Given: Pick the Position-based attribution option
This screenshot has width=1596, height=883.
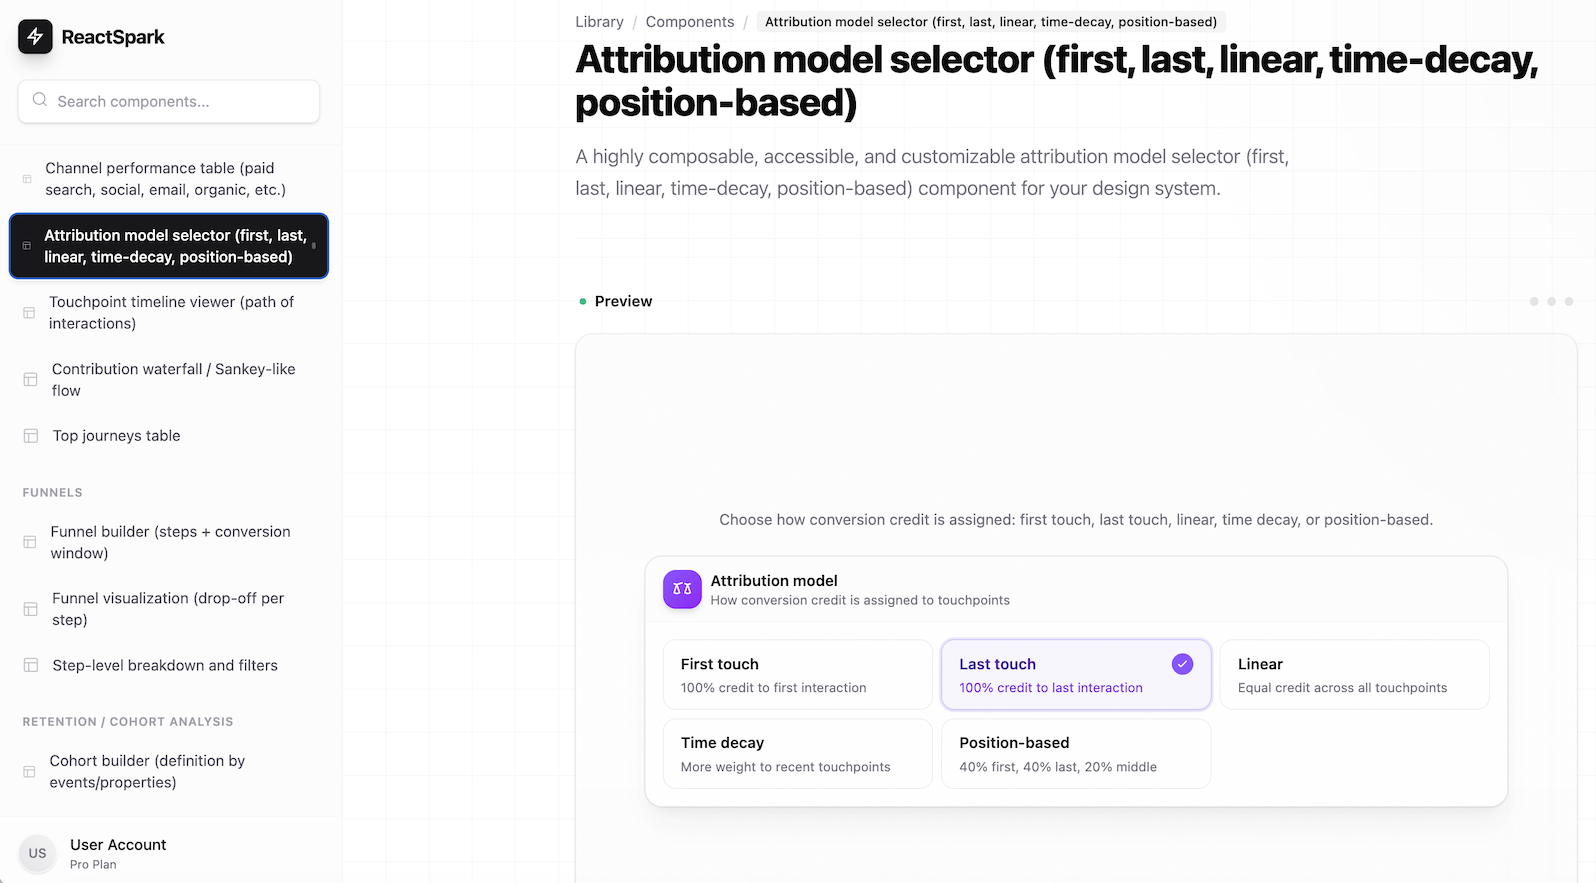Looking at the screenshot, I should click(x=1075, y=754).
